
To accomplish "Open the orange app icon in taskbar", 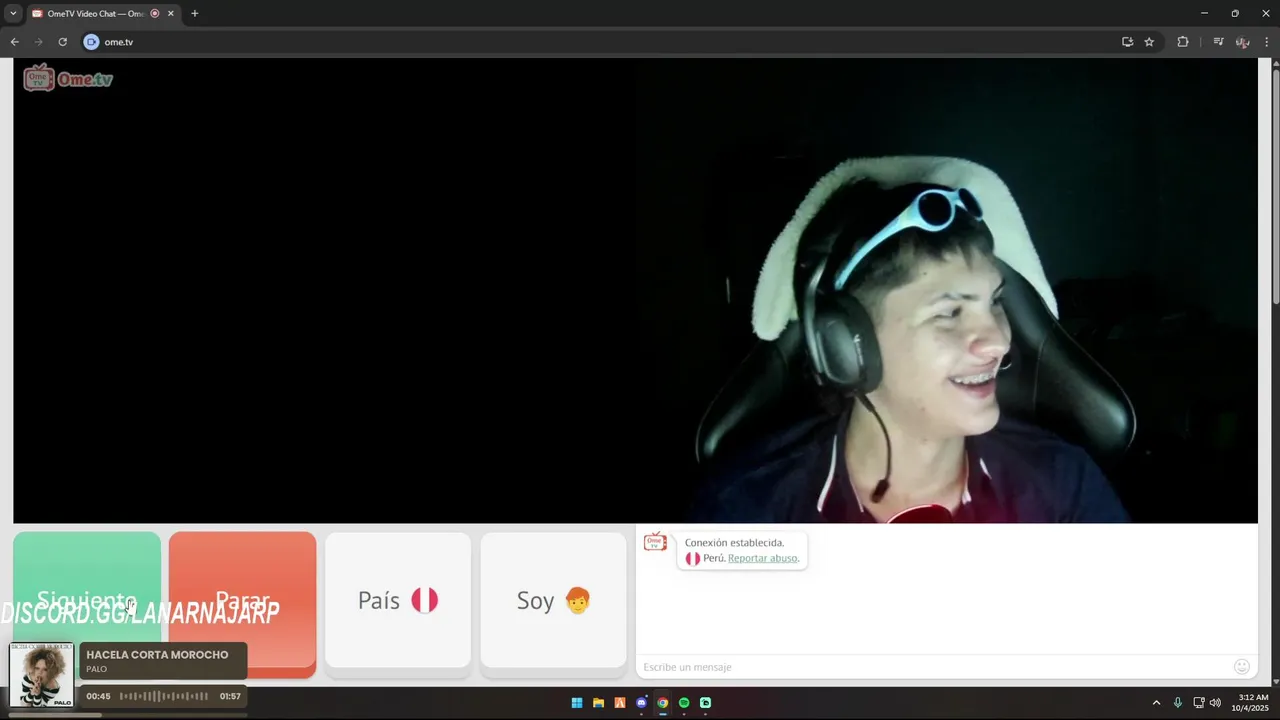I will click(620, 703).
